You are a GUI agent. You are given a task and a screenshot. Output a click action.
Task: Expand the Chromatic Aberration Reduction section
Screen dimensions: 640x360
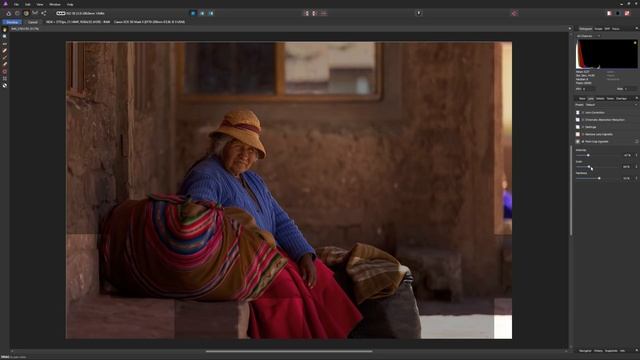click(583, 120)
